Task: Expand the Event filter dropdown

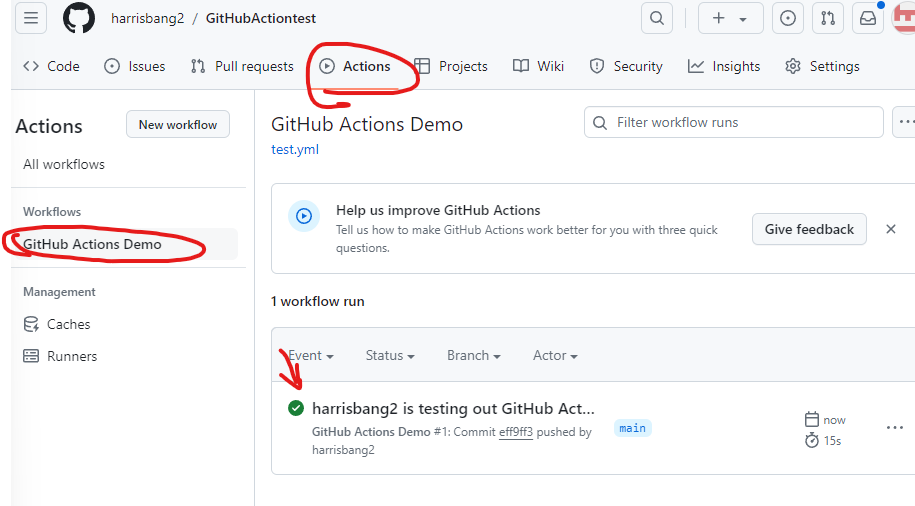Action: coord(311,355)
